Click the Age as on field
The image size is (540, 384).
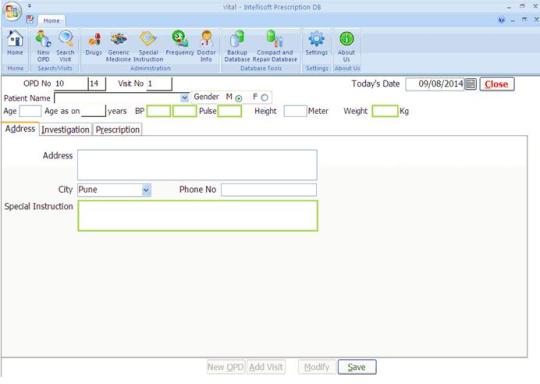click(93, 111)
